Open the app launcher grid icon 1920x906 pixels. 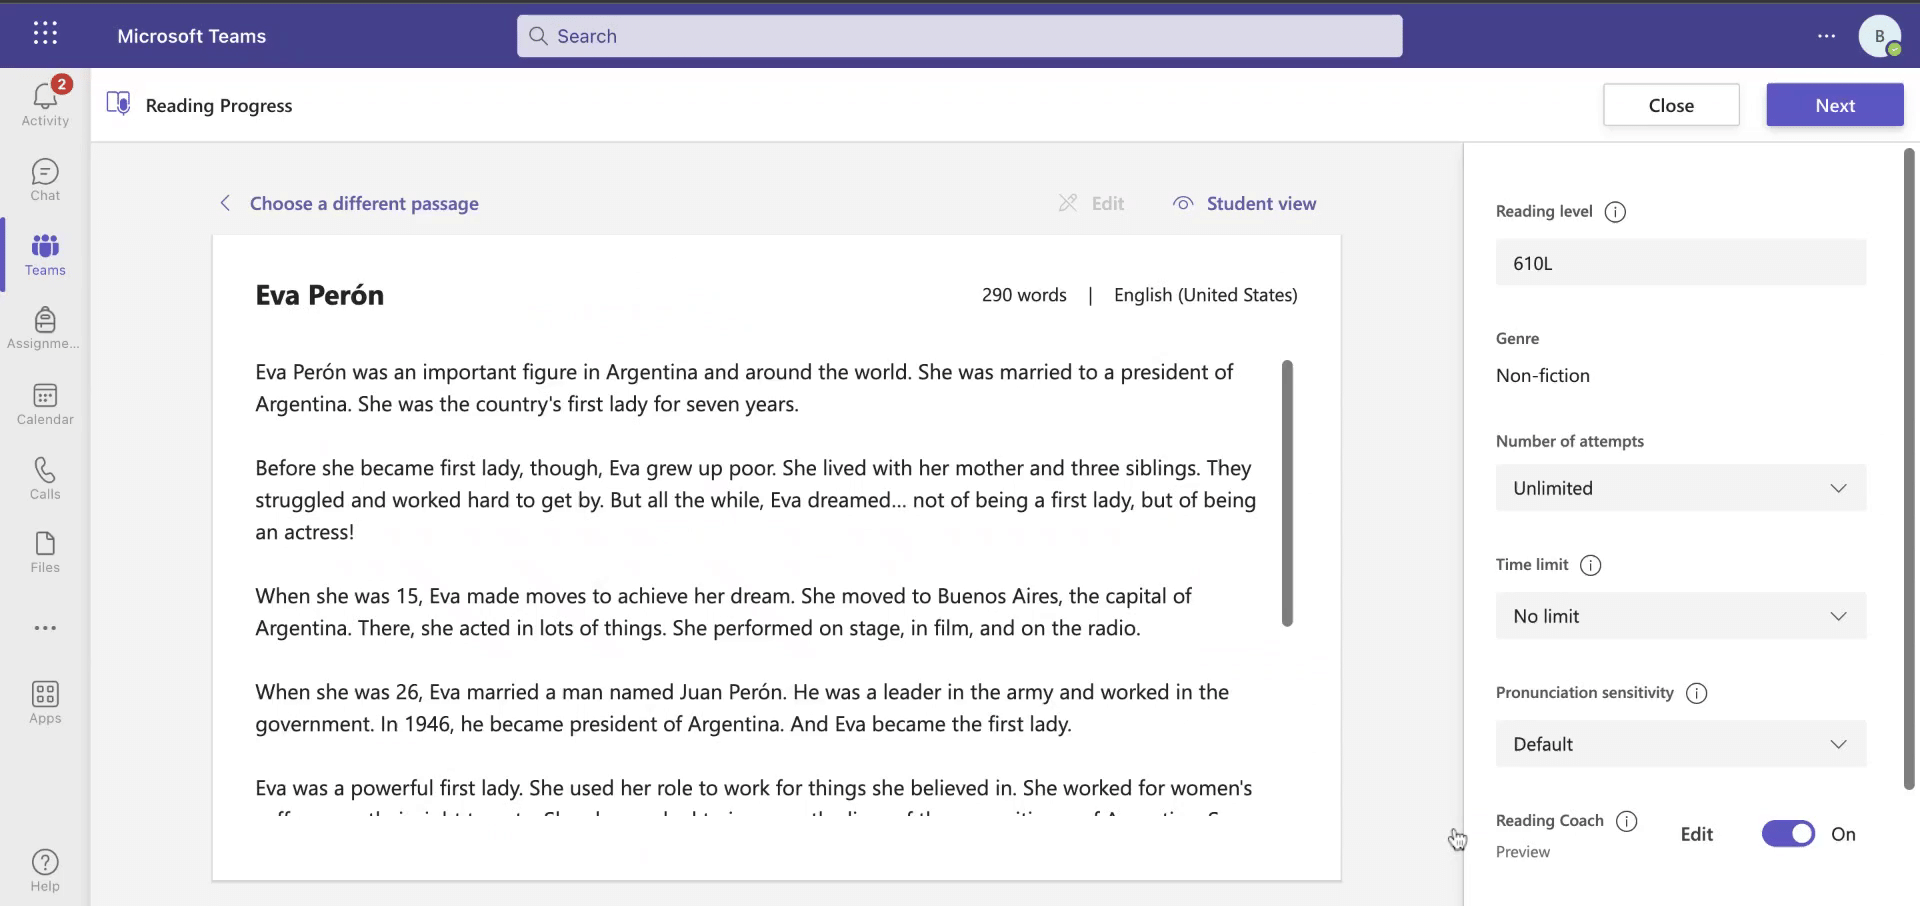45,34
